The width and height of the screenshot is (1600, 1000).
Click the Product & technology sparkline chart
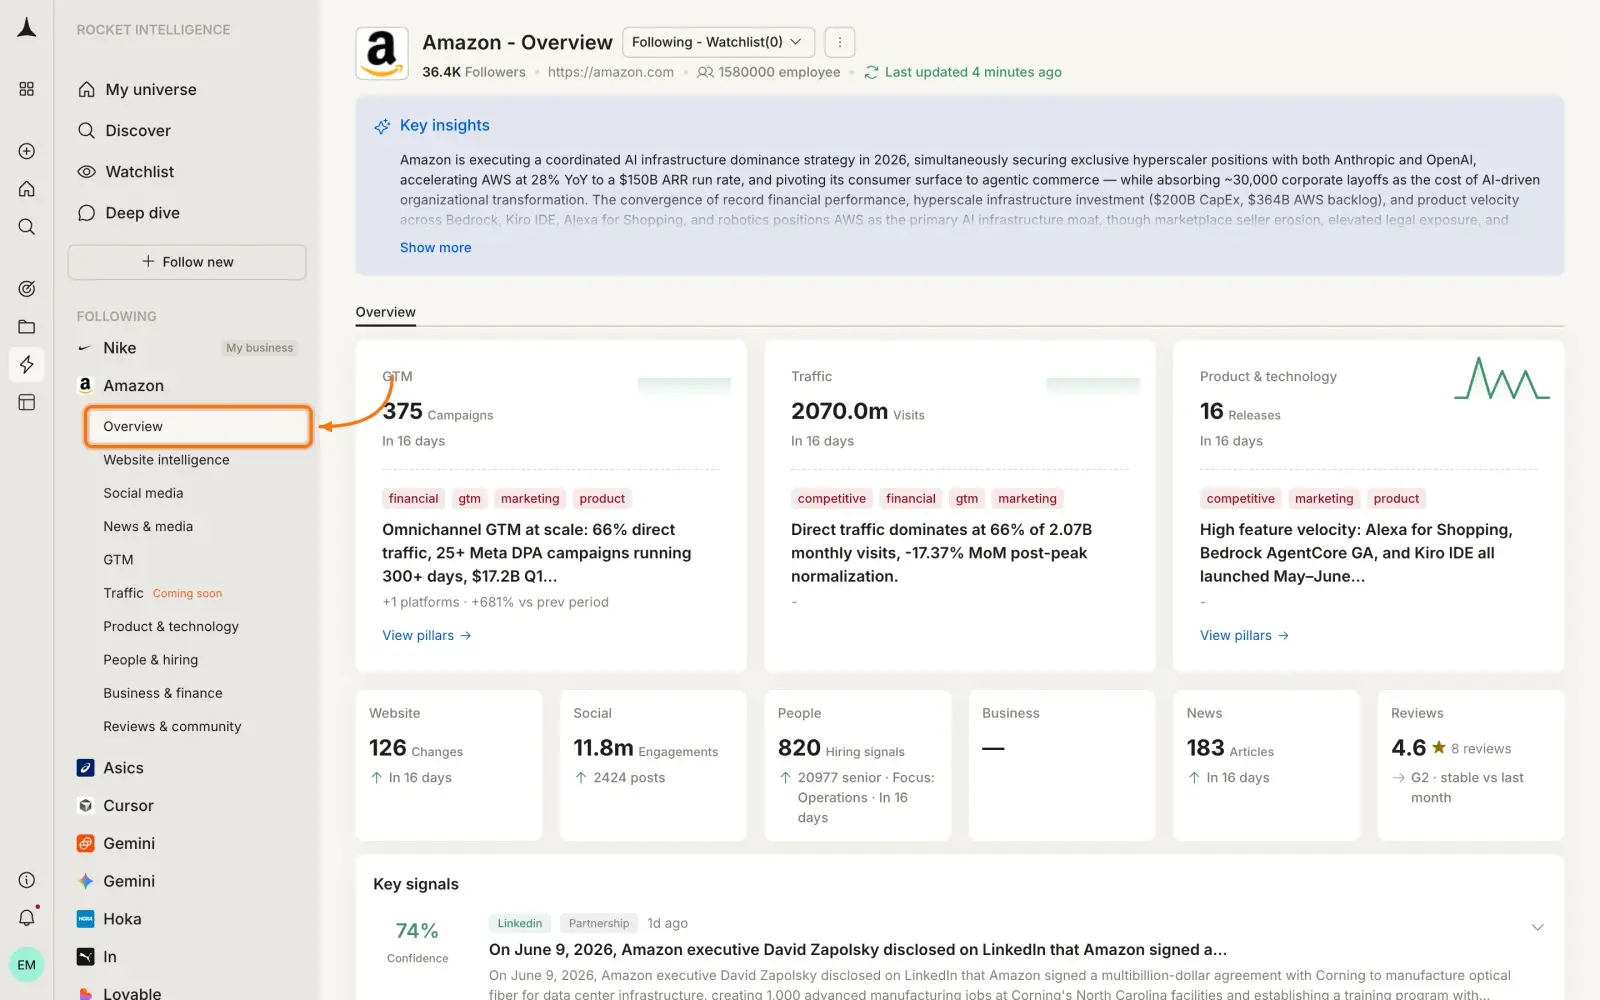click(1502, 379)
